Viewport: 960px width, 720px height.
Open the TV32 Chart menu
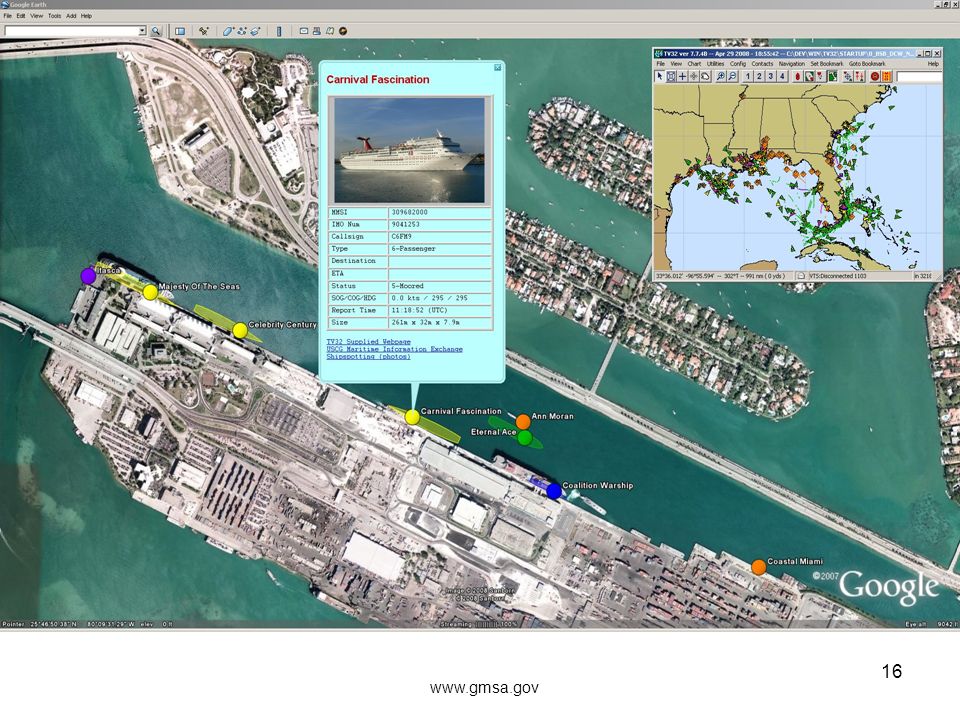(x=694, y=64)
